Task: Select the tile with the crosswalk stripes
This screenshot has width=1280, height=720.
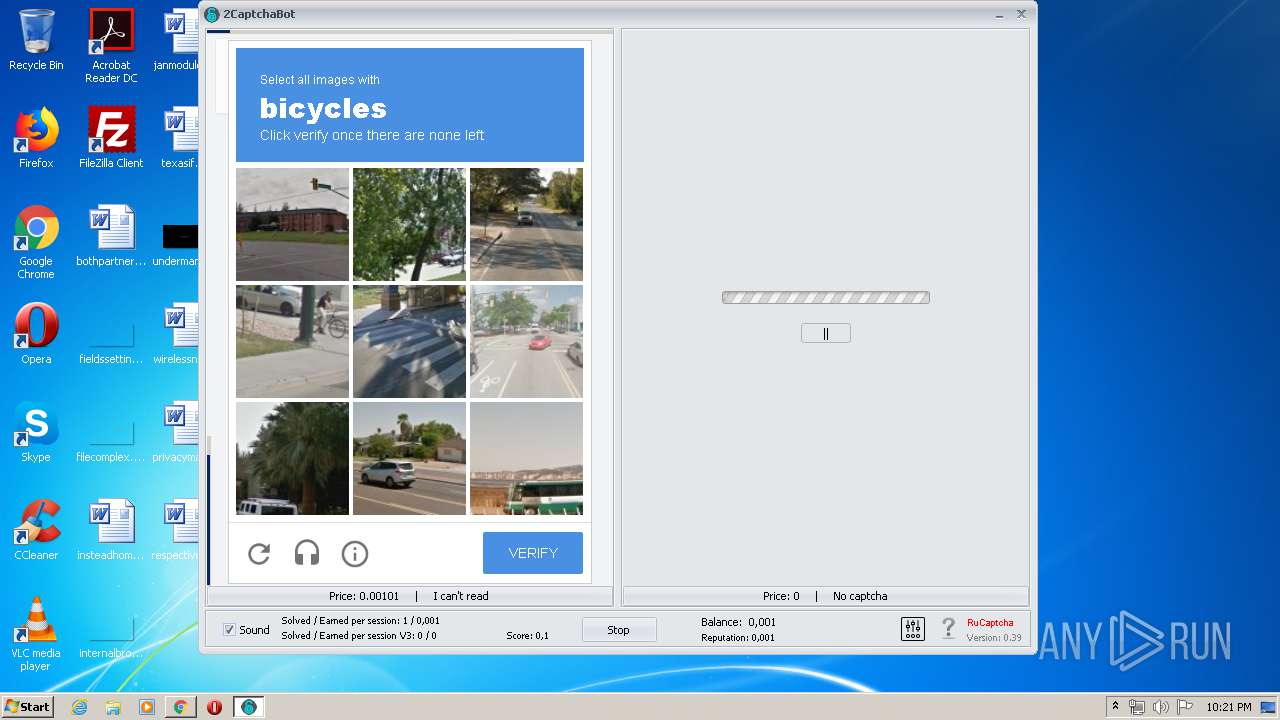Action: tap(410, 341)
